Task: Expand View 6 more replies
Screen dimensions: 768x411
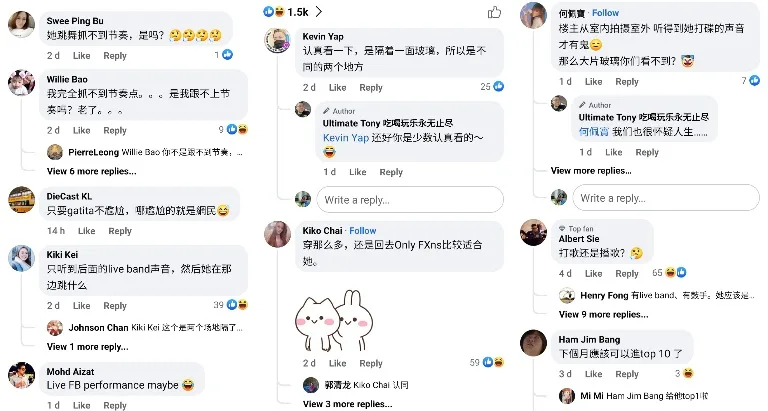Action: (x=92, y=171)
